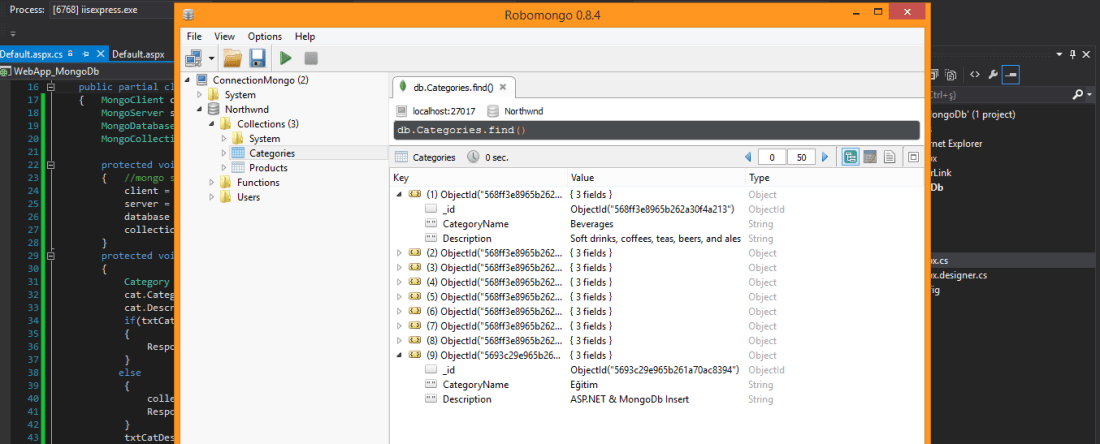Screen dimensions: 1100x444
Task: Switch to Default.aspx tab in Visual Studio
Action: [138, 54]
